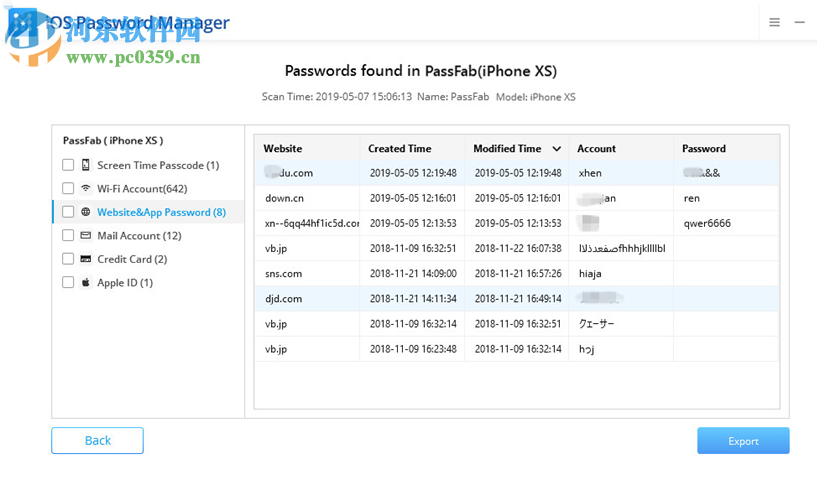
Task: Click created time 2019-05-05 12:16:01
Action: (x=413, y=198)
